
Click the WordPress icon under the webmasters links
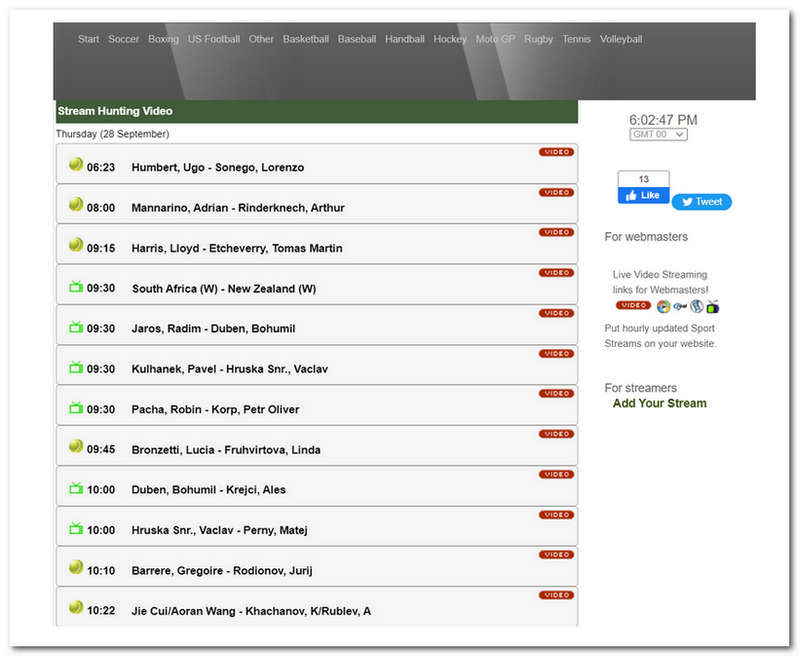tap(697, 306)
